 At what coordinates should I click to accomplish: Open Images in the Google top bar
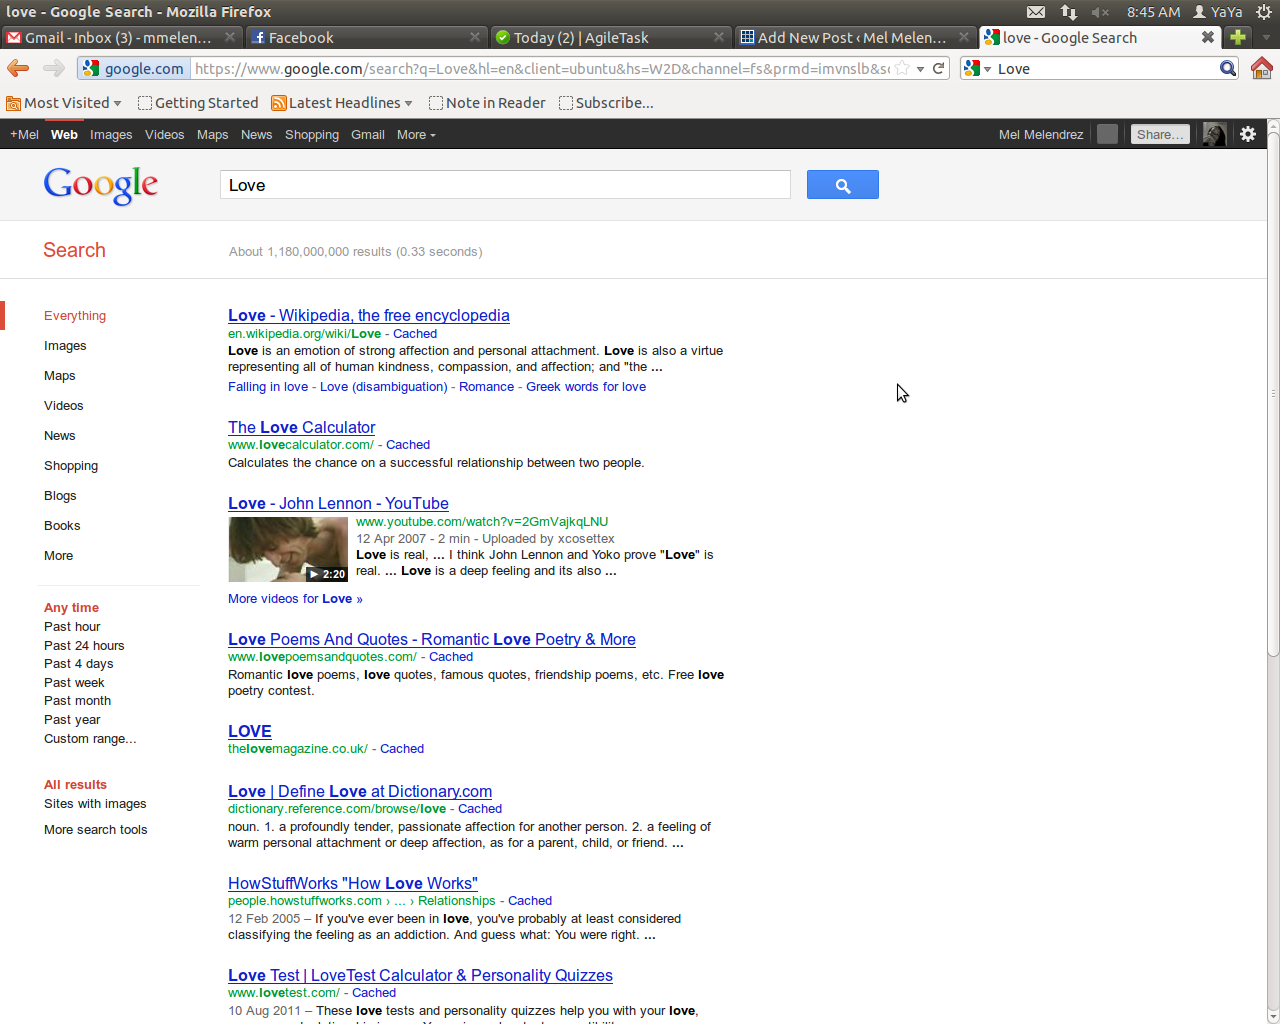[x=111, y=134]
